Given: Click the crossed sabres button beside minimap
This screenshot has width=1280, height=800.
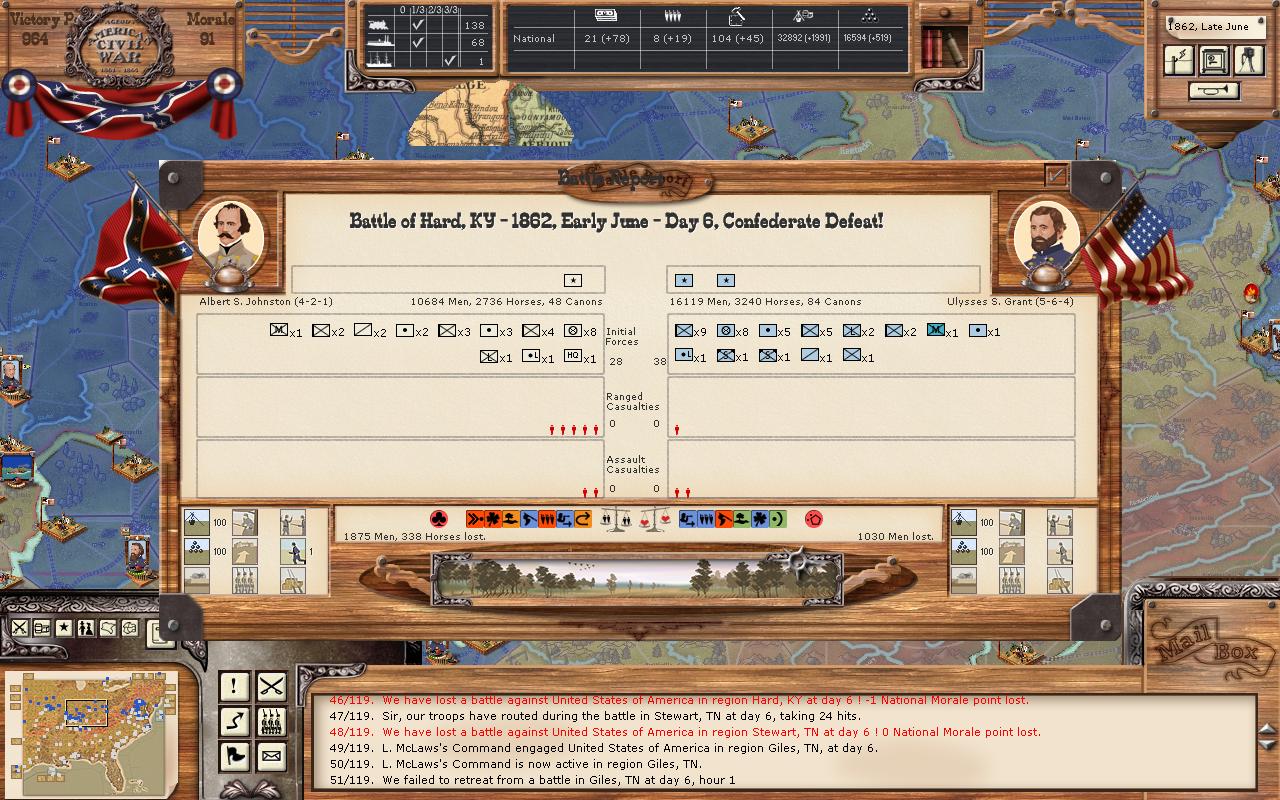Looking at the screenshot, I should tap(271, 686).
